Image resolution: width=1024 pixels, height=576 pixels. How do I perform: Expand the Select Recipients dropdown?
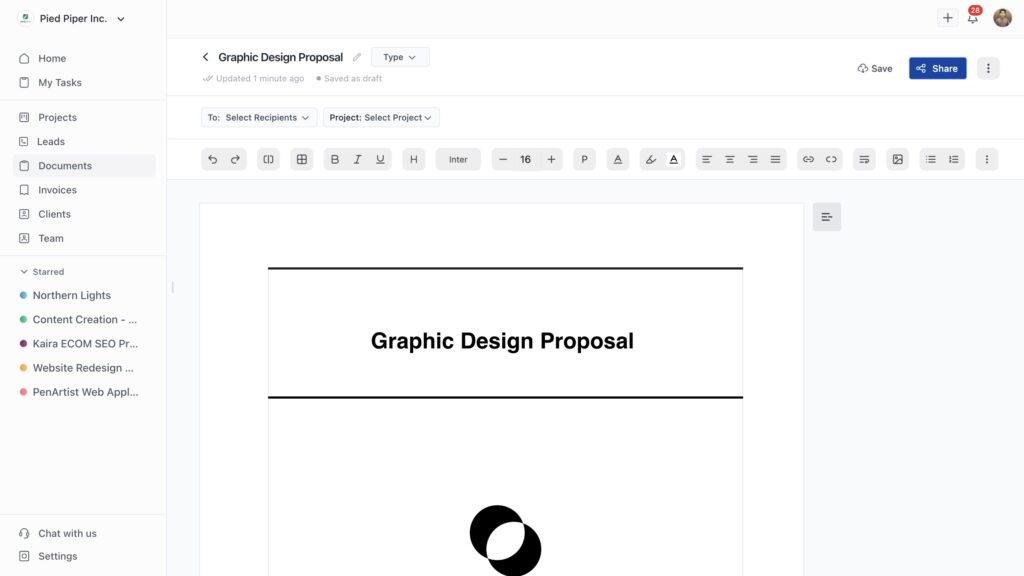coord(259,117)
